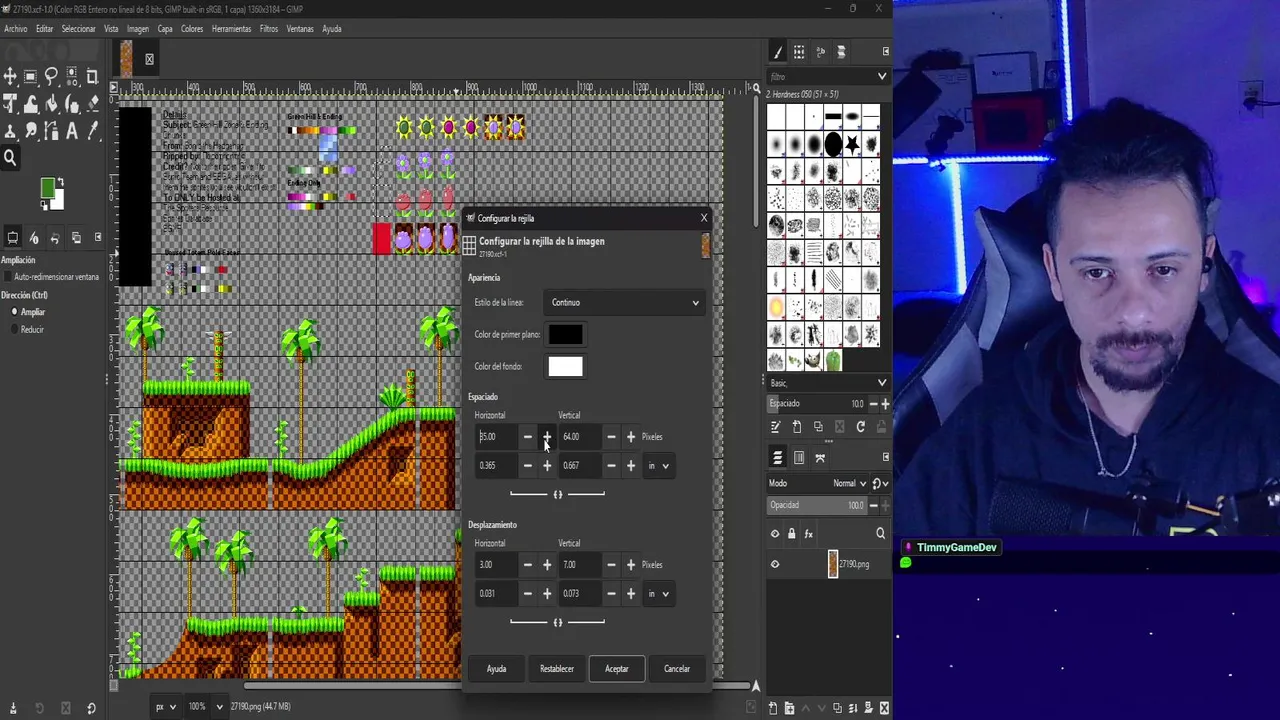Open the Seleccionar menu
This screenshot has height=720, width=1280.
79,29
